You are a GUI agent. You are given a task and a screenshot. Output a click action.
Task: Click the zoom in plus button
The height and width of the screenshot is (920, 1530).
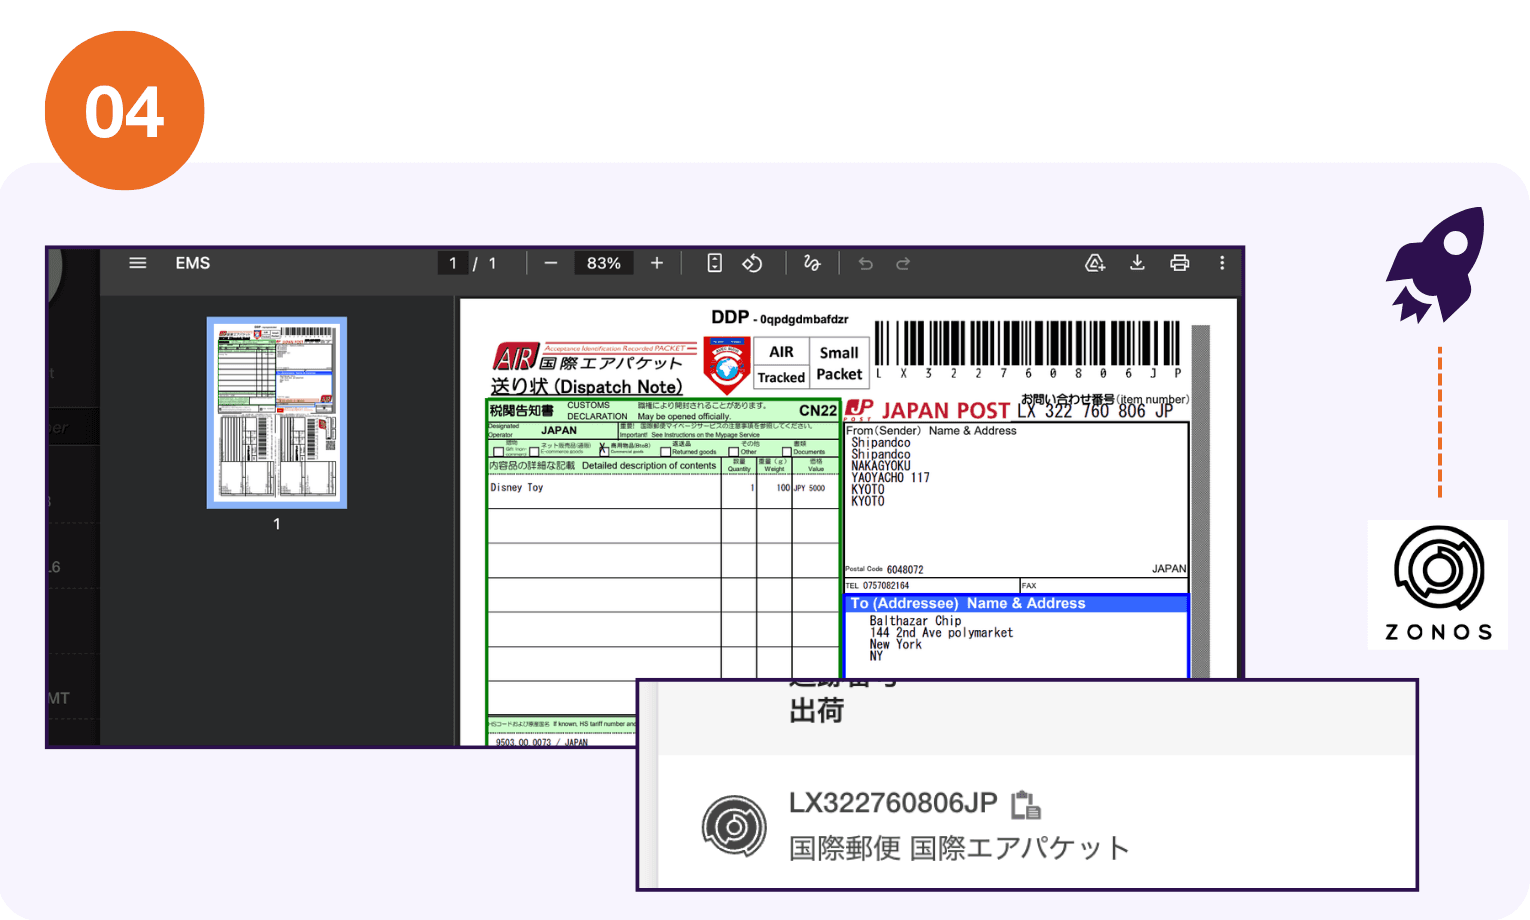pyautogui.click(x=657, y=263)
